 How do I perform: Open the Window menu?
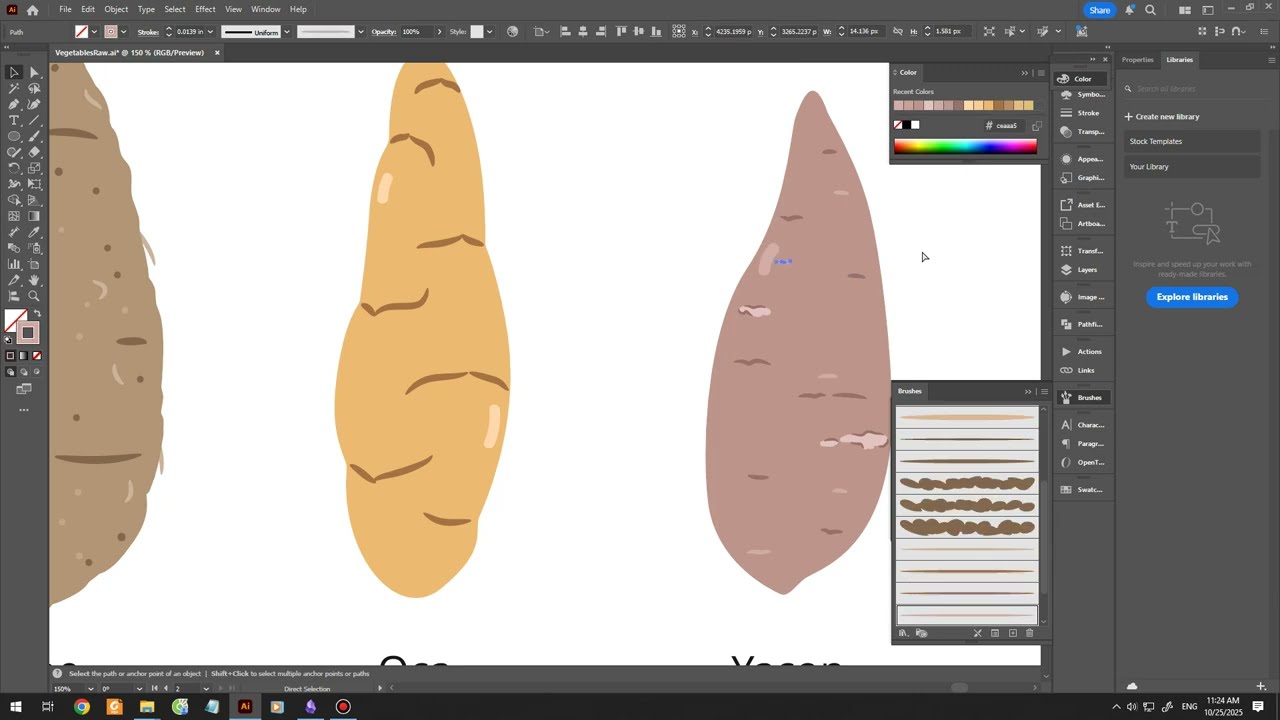[x=266, y=9]
